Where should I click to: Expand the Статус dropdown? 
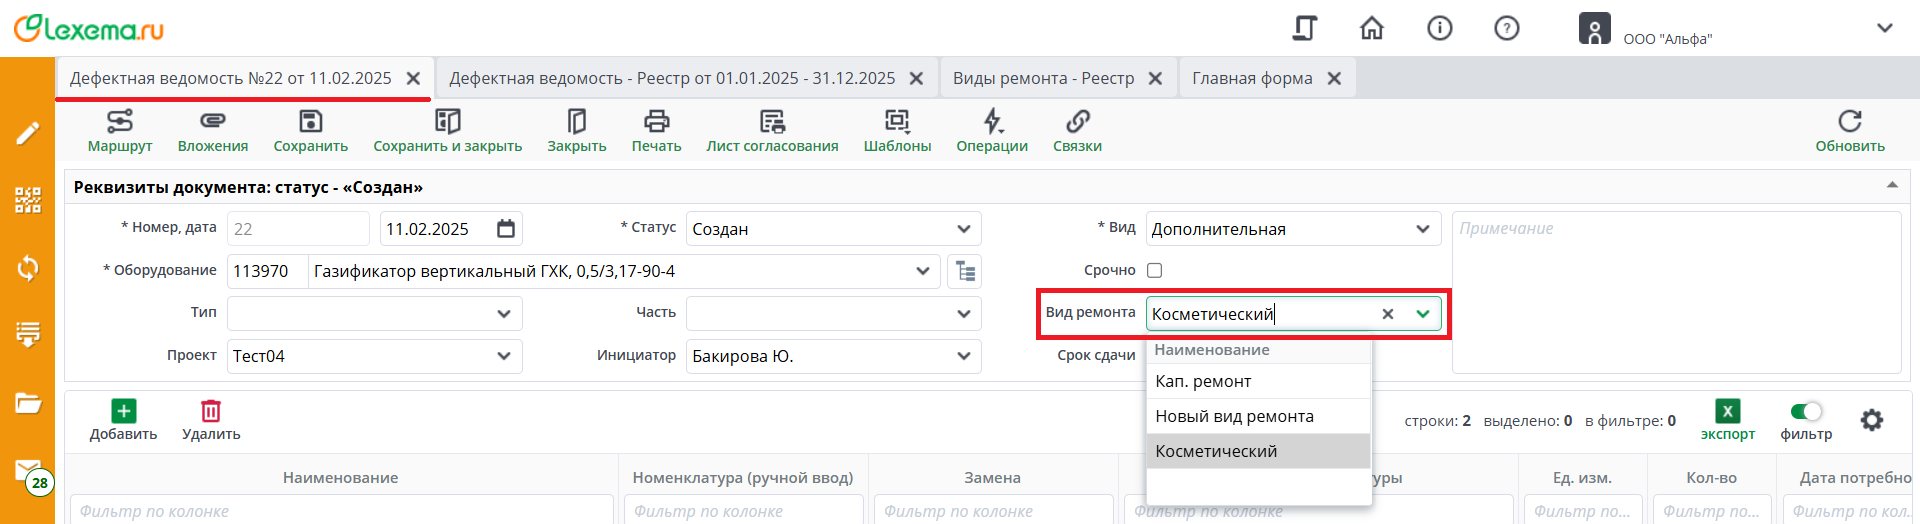963,229
